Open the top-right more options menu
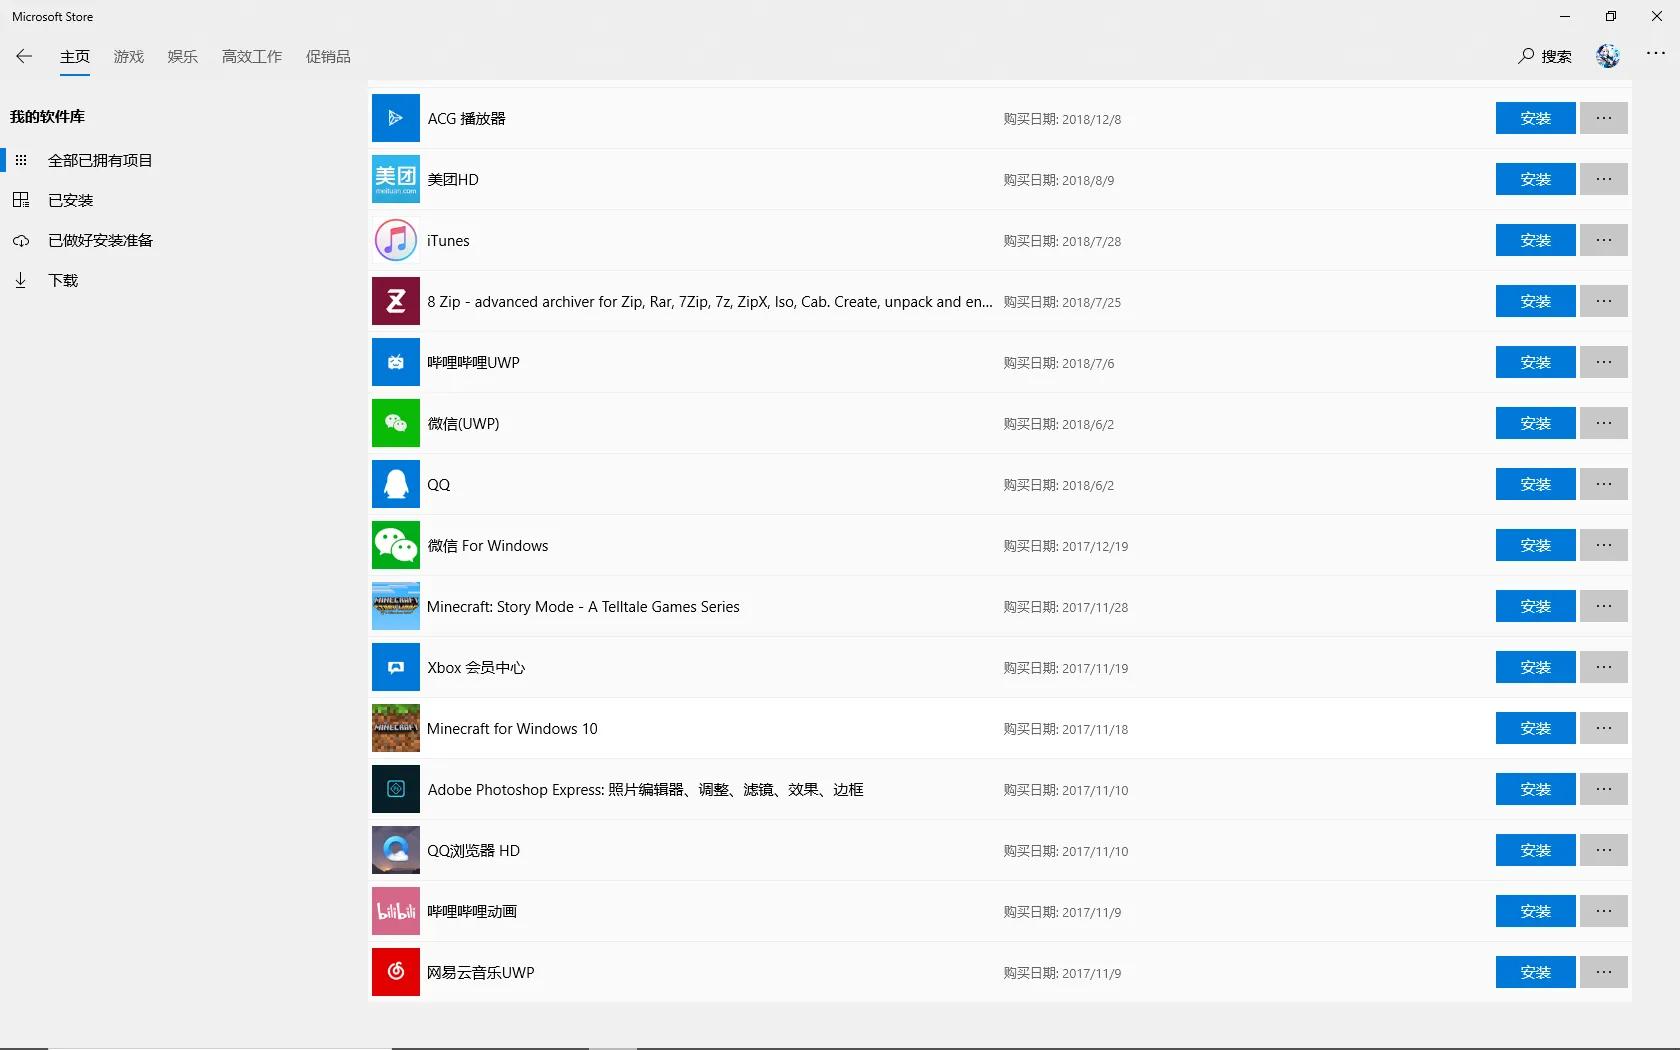This screenshot has height=1050, width=1680. pos(1656,54)
